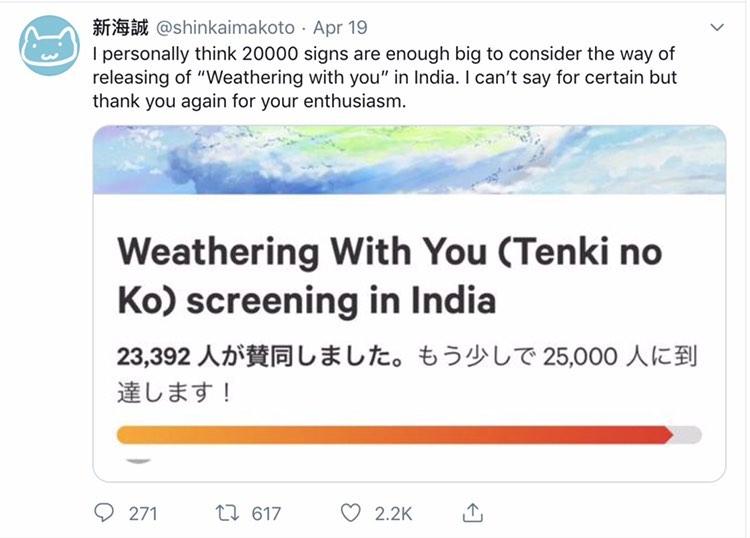Click the retweet arrows icon
Screen dimensions: 750x538
click(227, 513)
